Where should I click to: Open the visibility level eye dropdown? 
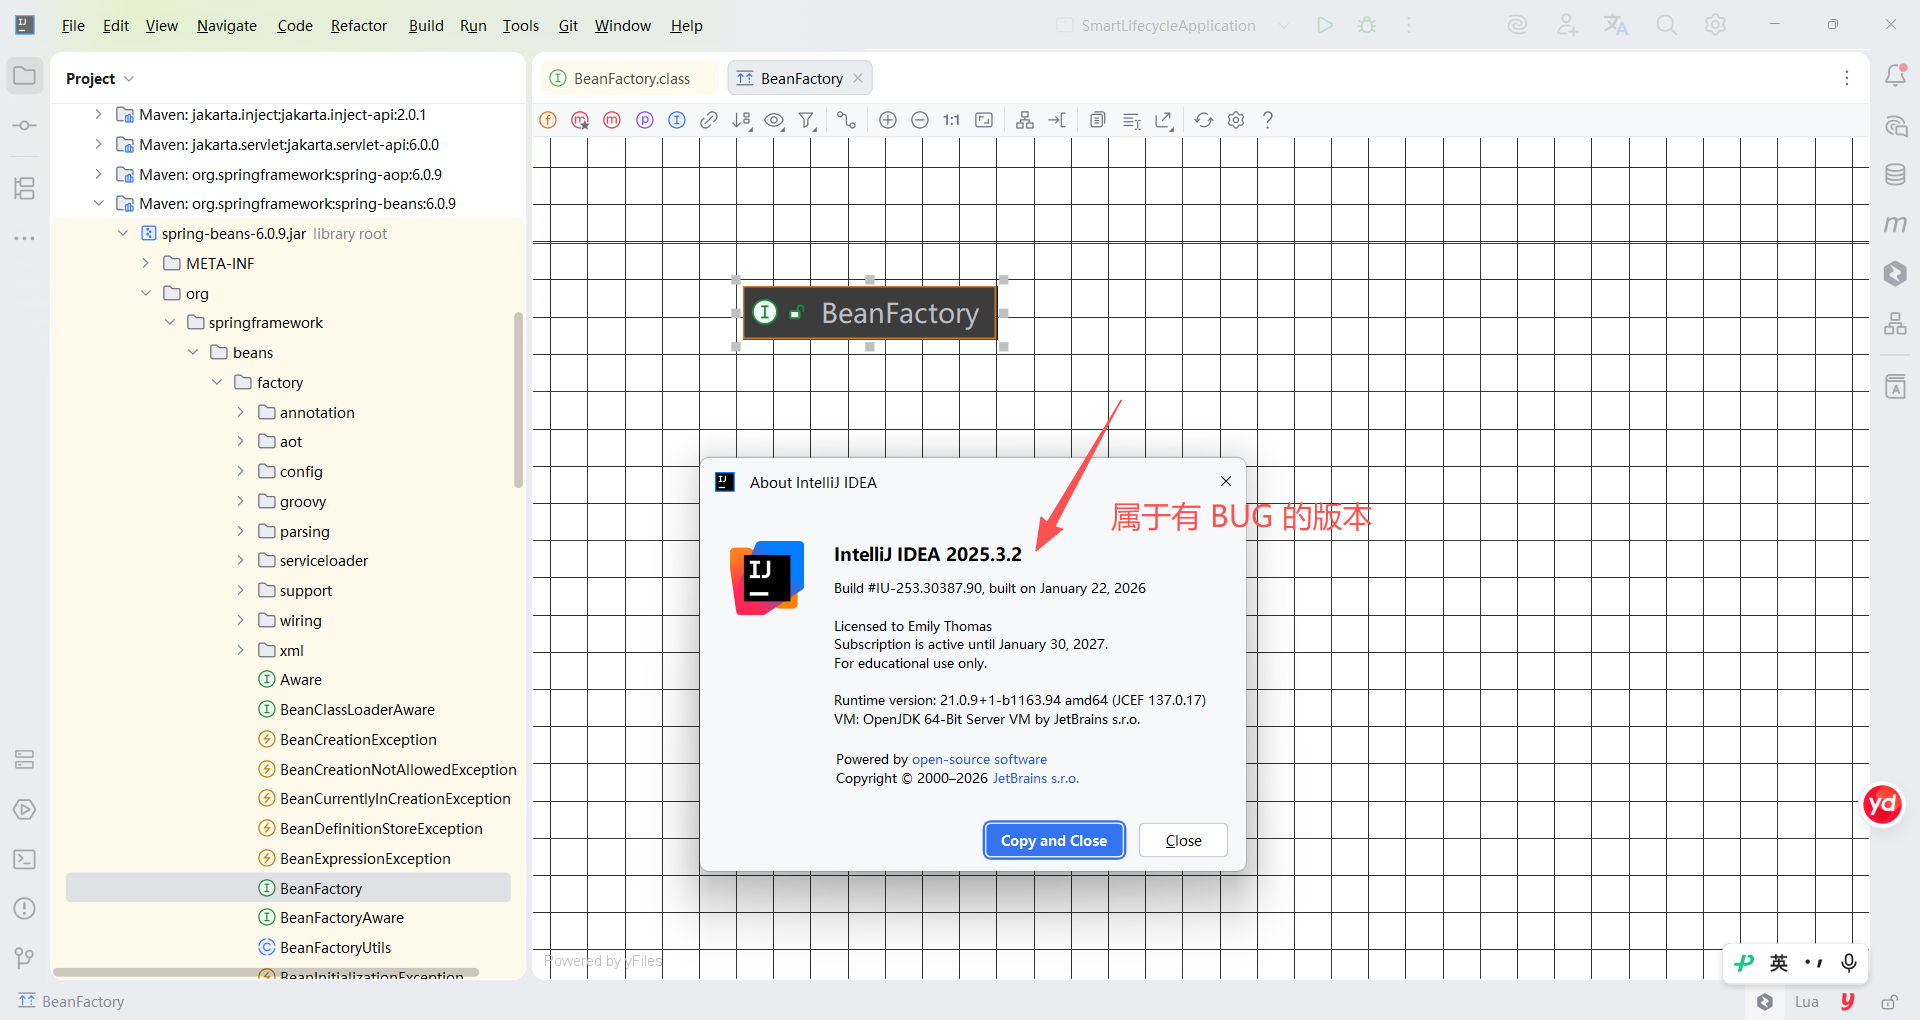tap(774, 120)
